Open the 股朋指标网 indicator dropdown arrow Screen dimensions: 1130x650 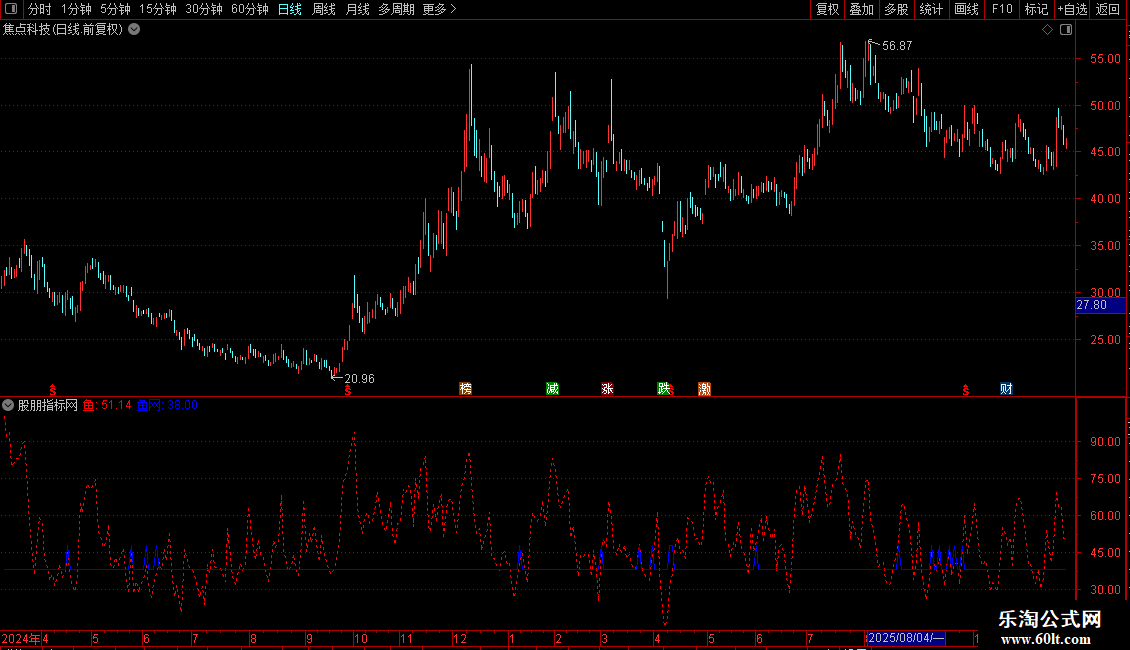(x=8, y=405)
